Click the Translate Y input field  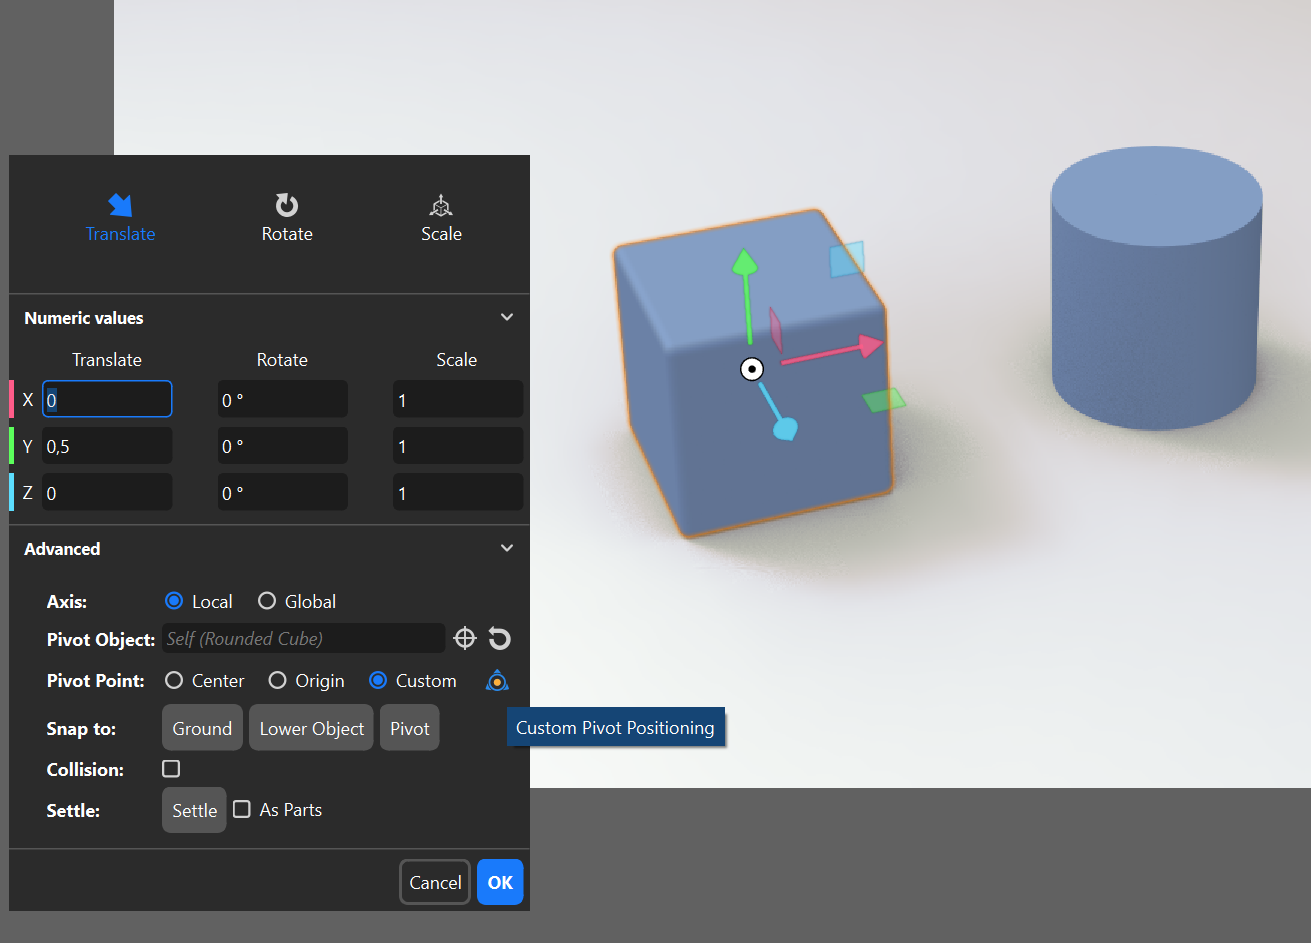107,446
